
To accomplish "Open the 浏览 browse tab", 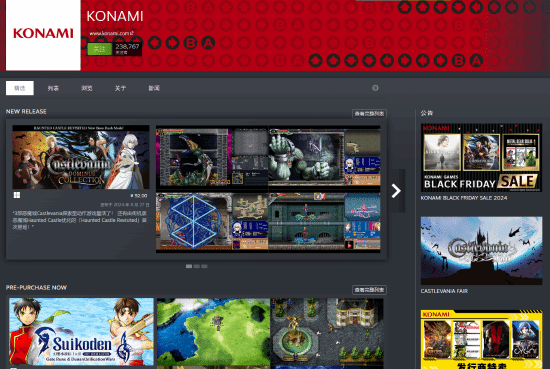I will [x=87, y=88].
